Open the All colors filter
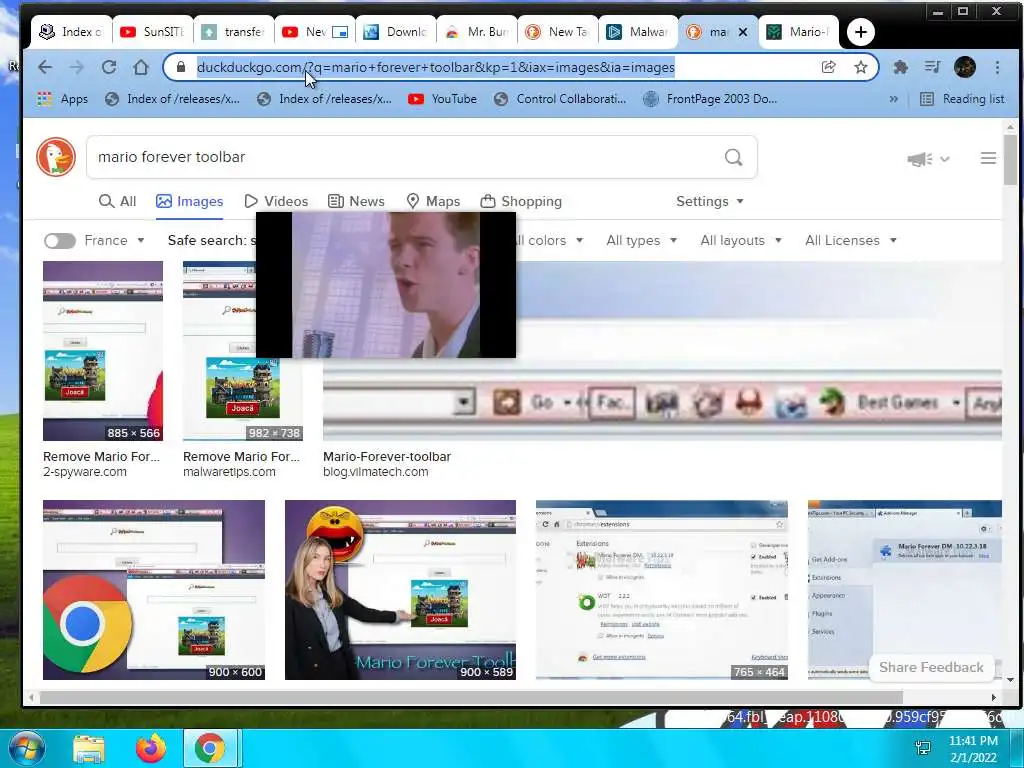Viewport: 1024px width, 768px height. pyautogui.click(x=550, y=240)
